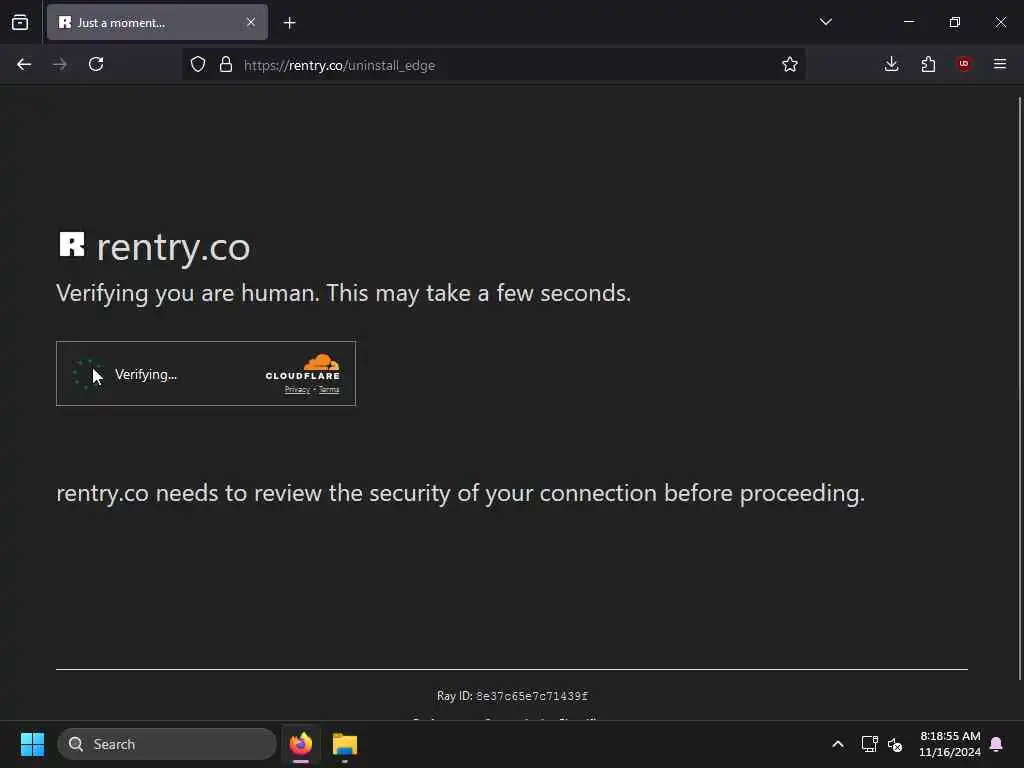1024x768 pixels.
Task: Bookmark this page with star icon
Action: coord(790,64)
